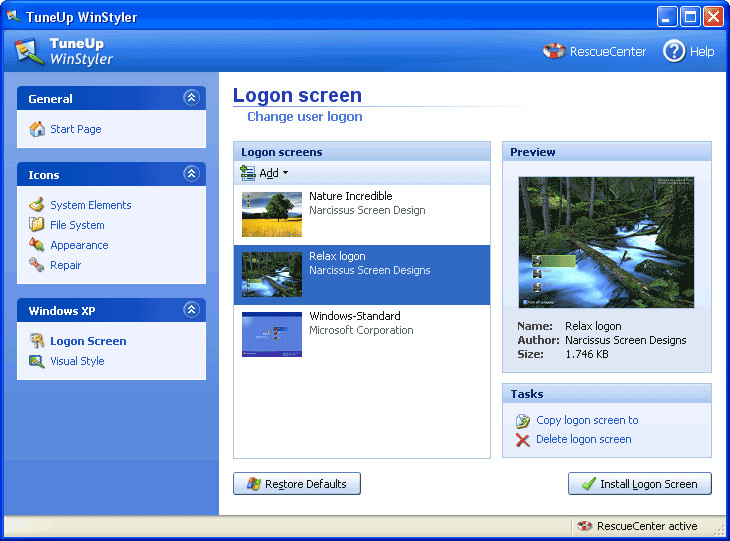Go to System Elements page
This screenshot has width=730, height=541.
coord(91,205)
